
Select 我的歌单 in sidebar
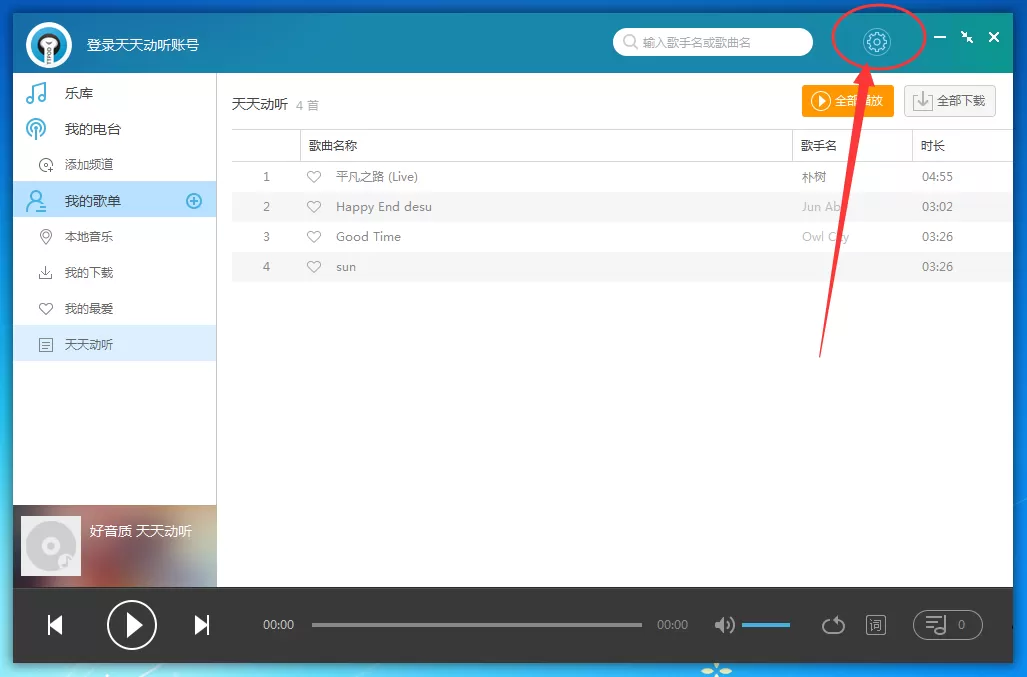coord(115,200)
